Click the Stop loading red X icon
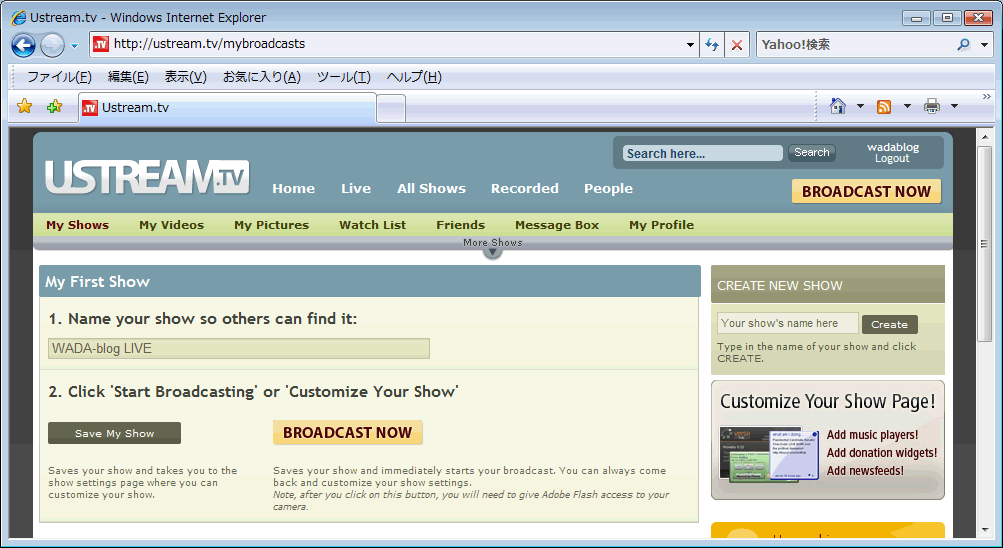 point(737,45)
